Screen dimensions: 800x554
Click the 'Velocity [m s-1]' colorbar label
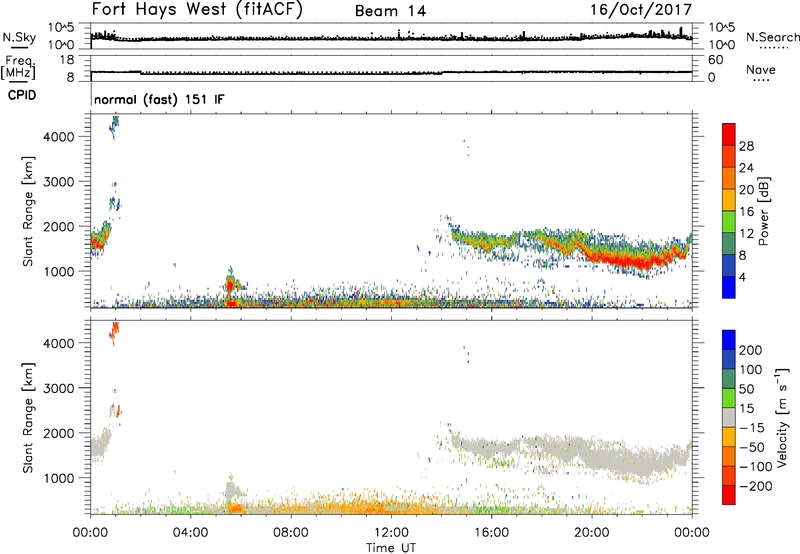pyautogui.click(x=782, y=417)
